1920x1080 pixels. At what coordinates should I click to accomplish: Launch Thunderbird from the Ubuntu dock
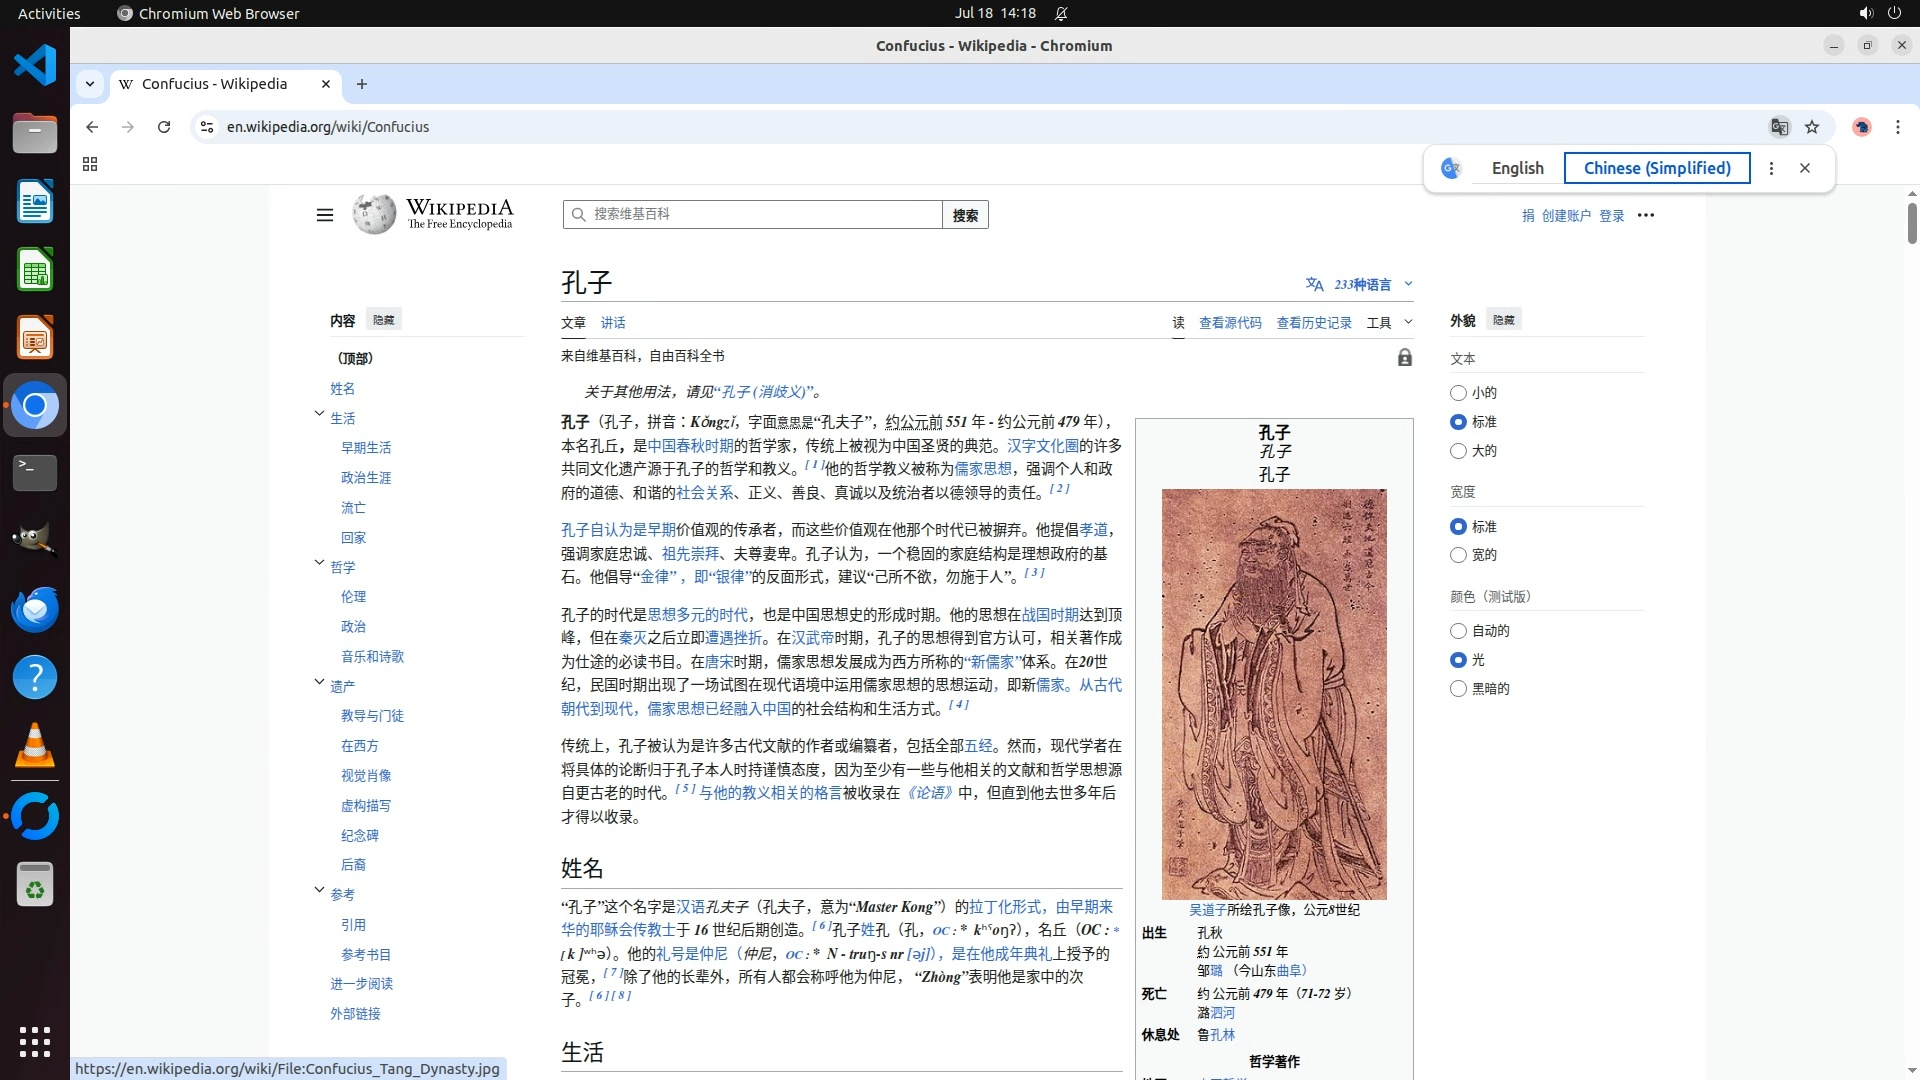coord(35,609)
